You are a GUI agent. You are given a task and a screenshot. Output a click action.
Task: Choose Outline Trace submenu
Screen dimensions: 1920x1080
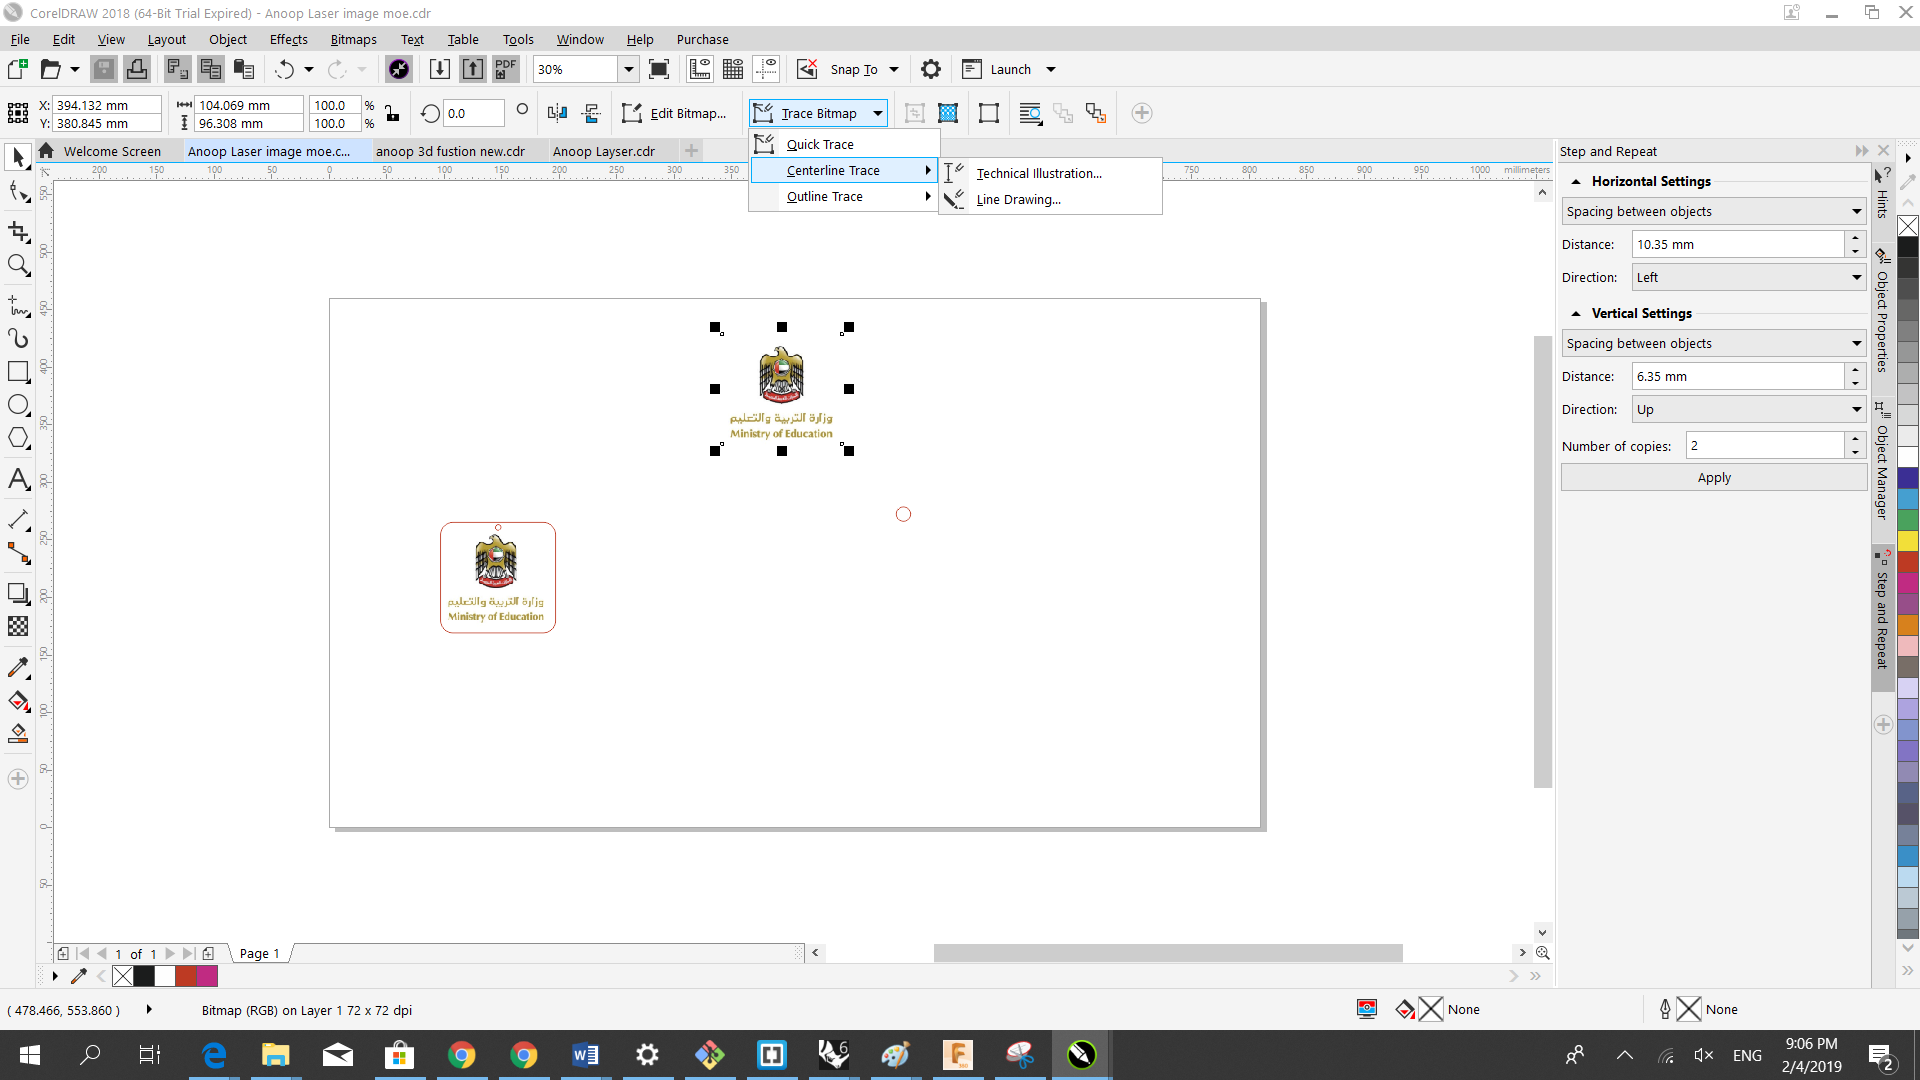[845, 196]
